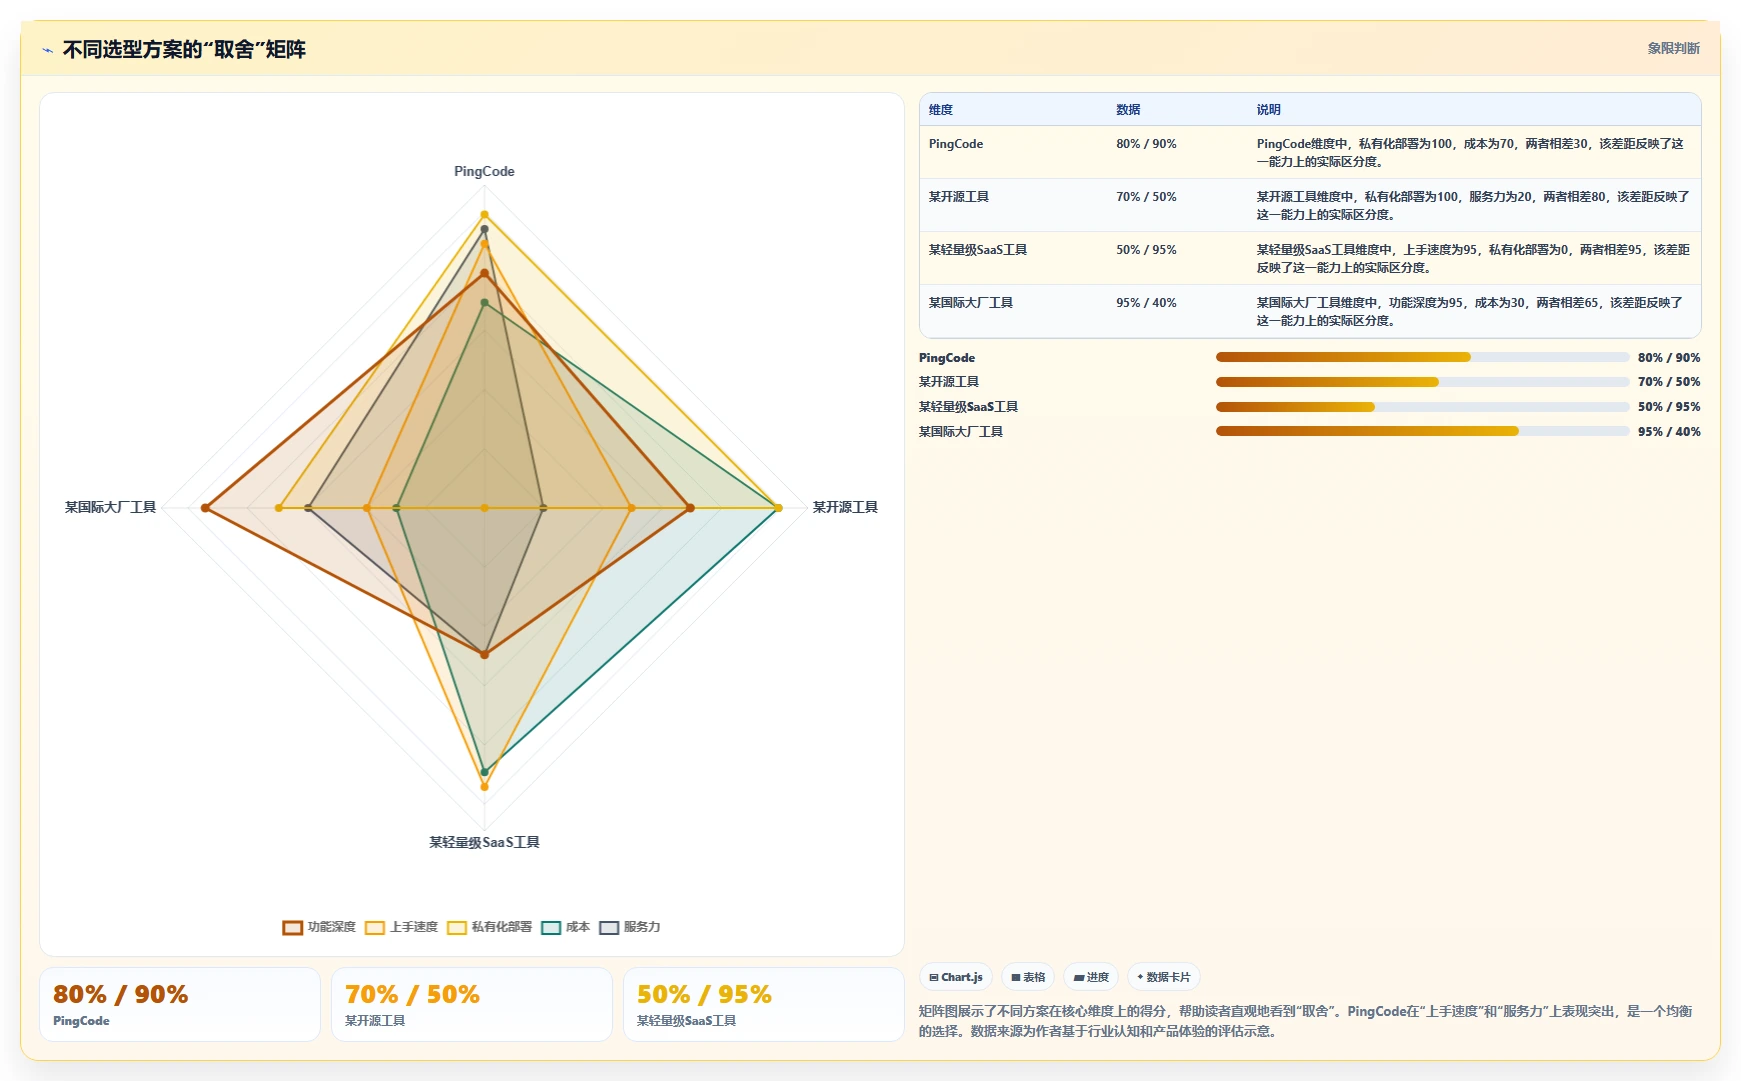
Task: Click the 95% / 40% value right of the progress bar
Action: (1669, 432)
